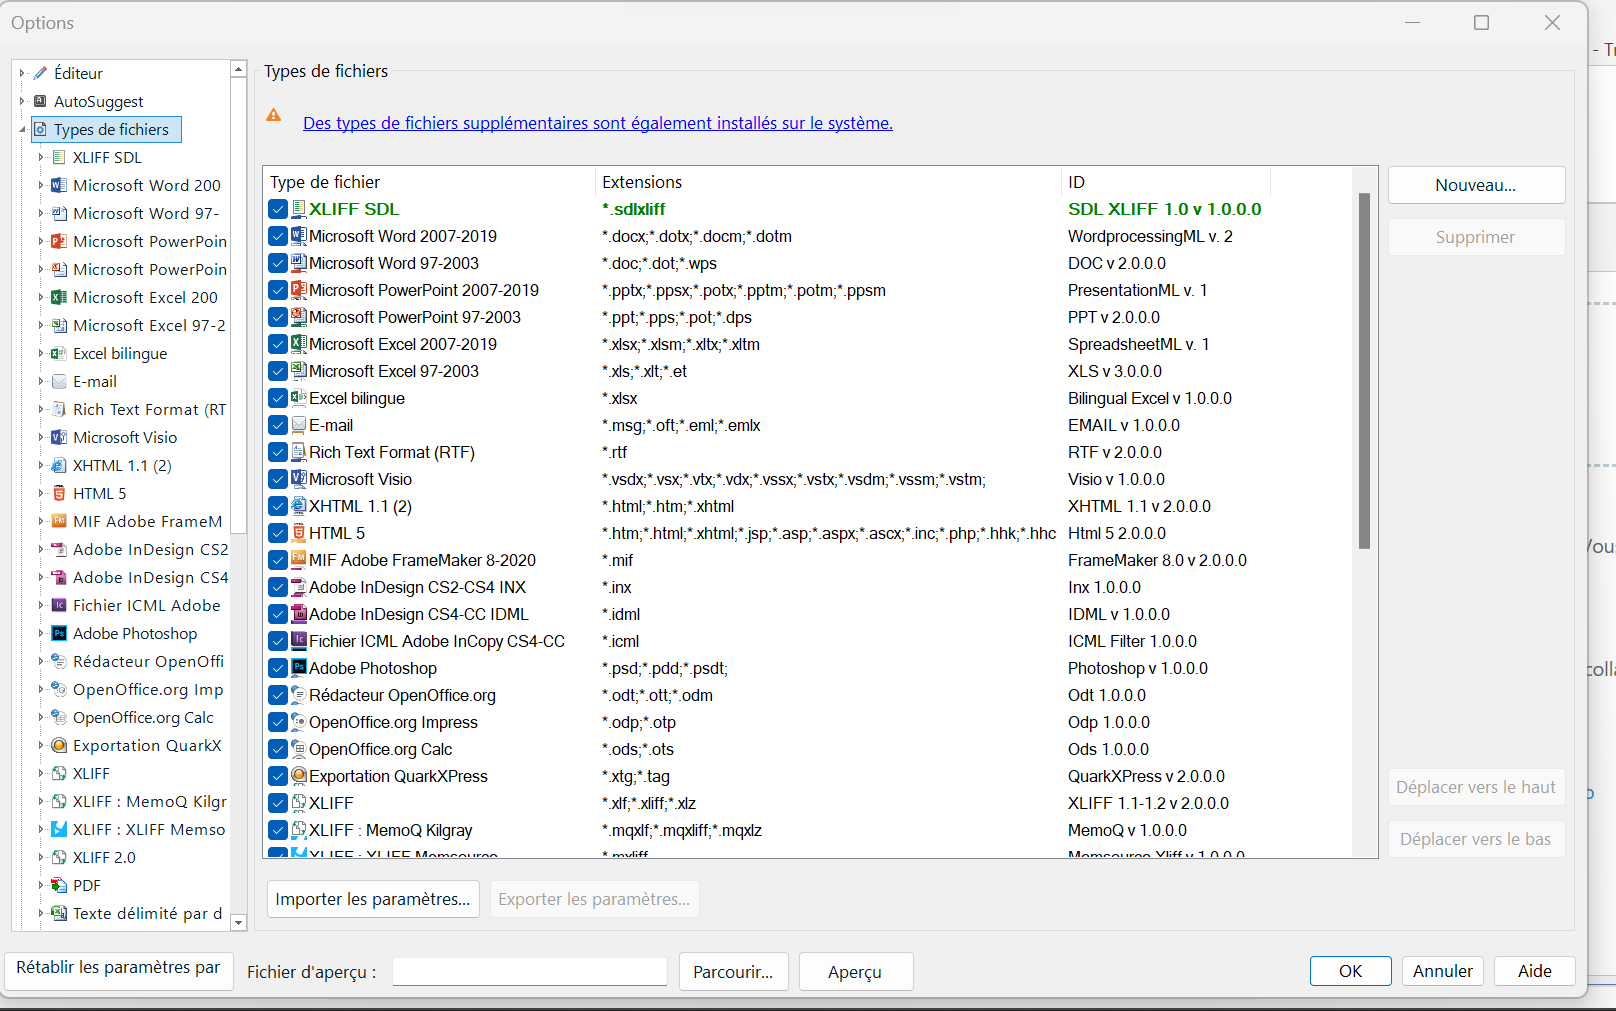1616x1011 pixels.
Task: Toggle the OpenOffice.org Impress checkbox
Action: click(x=278, y=722)
